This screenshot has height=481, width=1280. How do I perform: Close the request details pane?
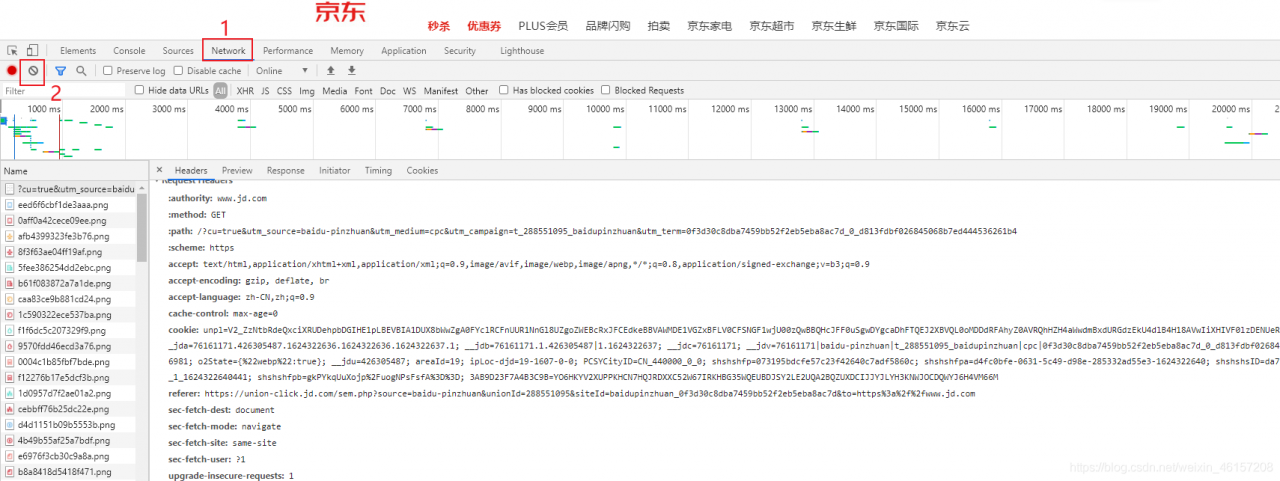(x=159, y=171)
